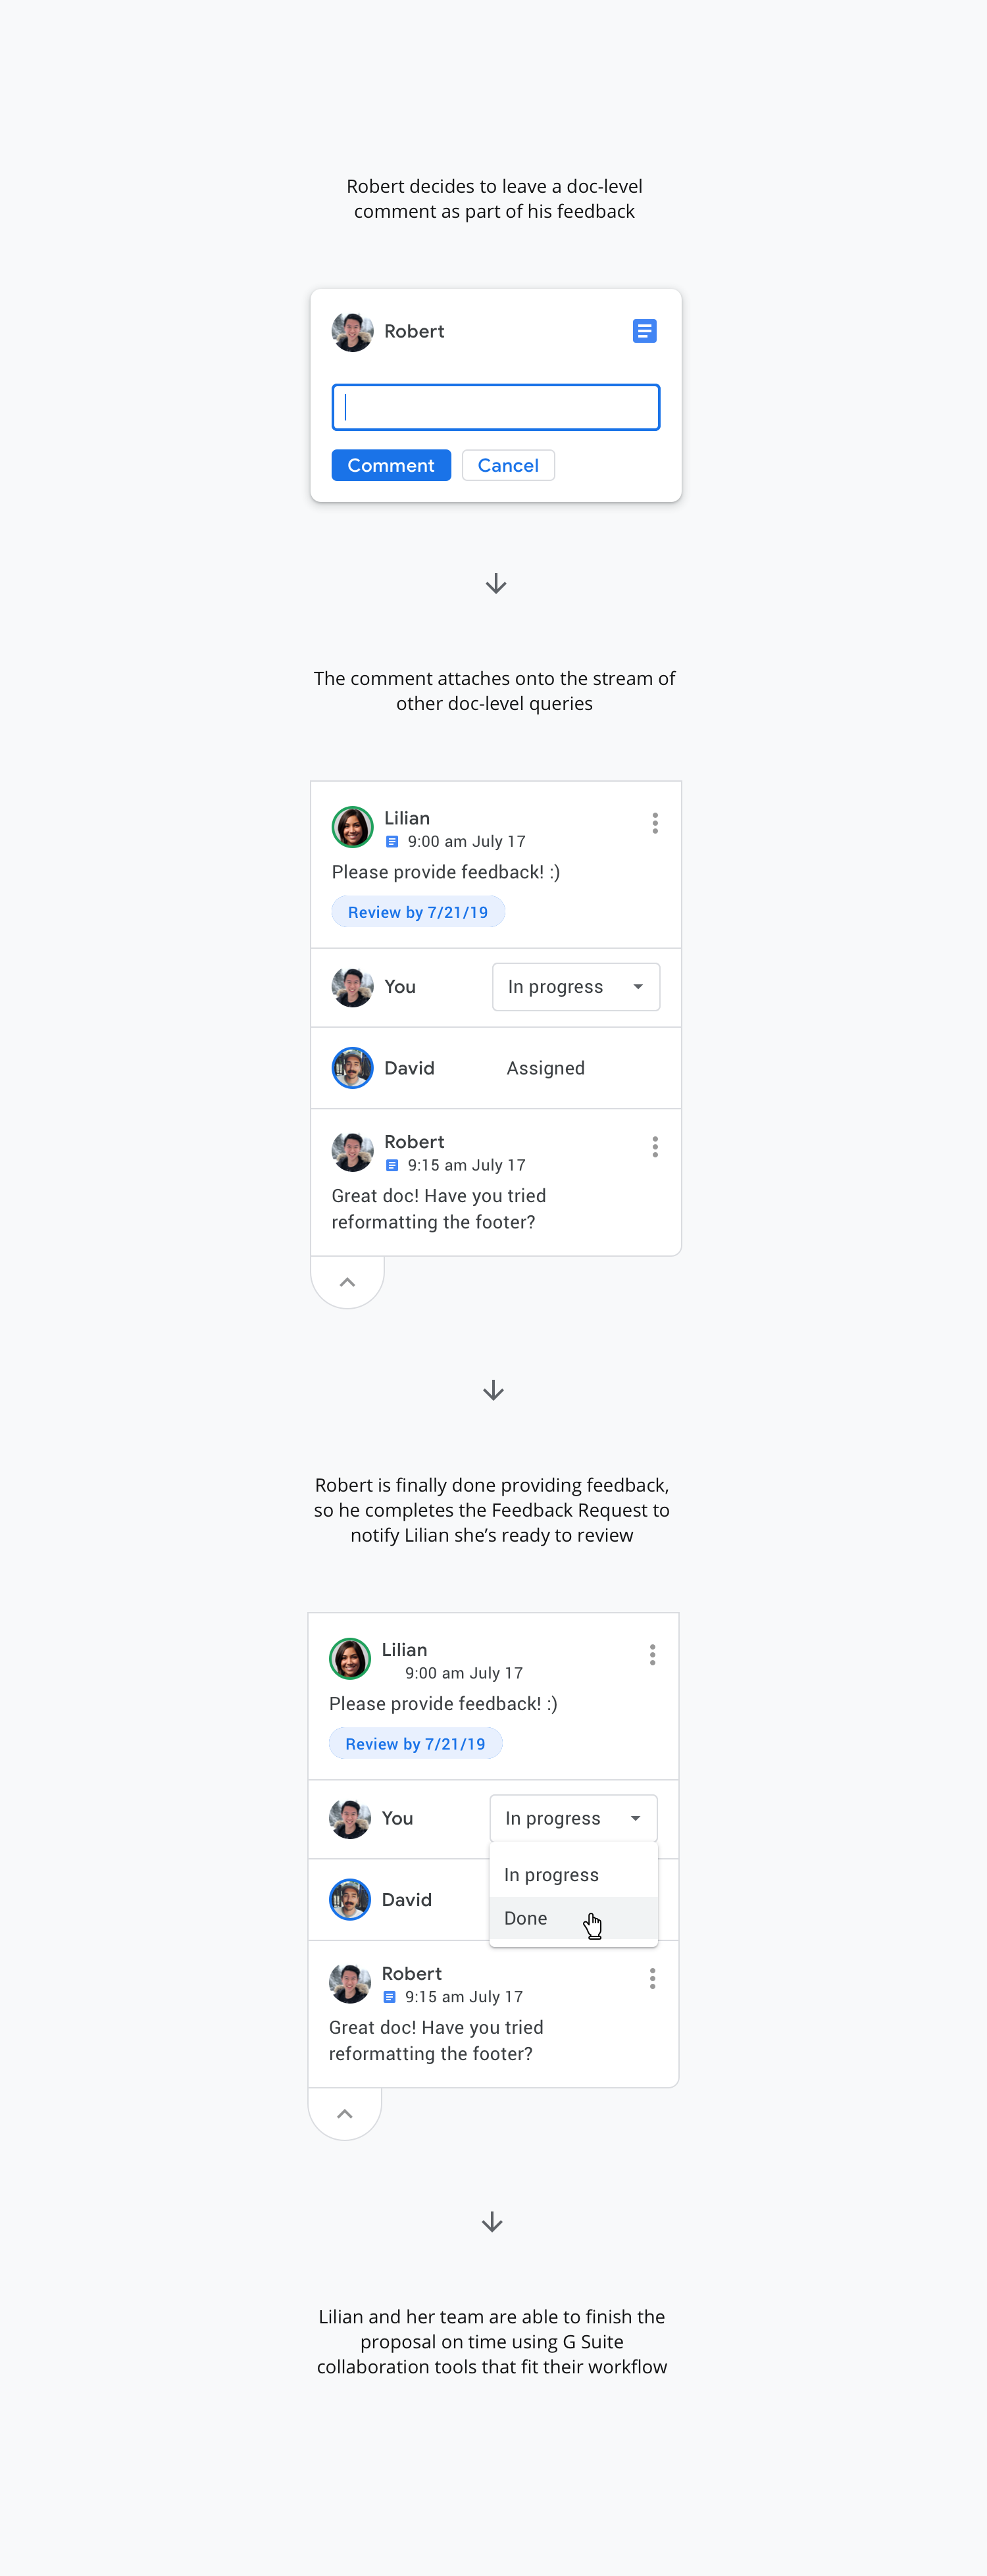This screenshot has height=2576, width=987.
Task: Choose the In progress option in the open menu
Action: click(x=551, y=1875)
